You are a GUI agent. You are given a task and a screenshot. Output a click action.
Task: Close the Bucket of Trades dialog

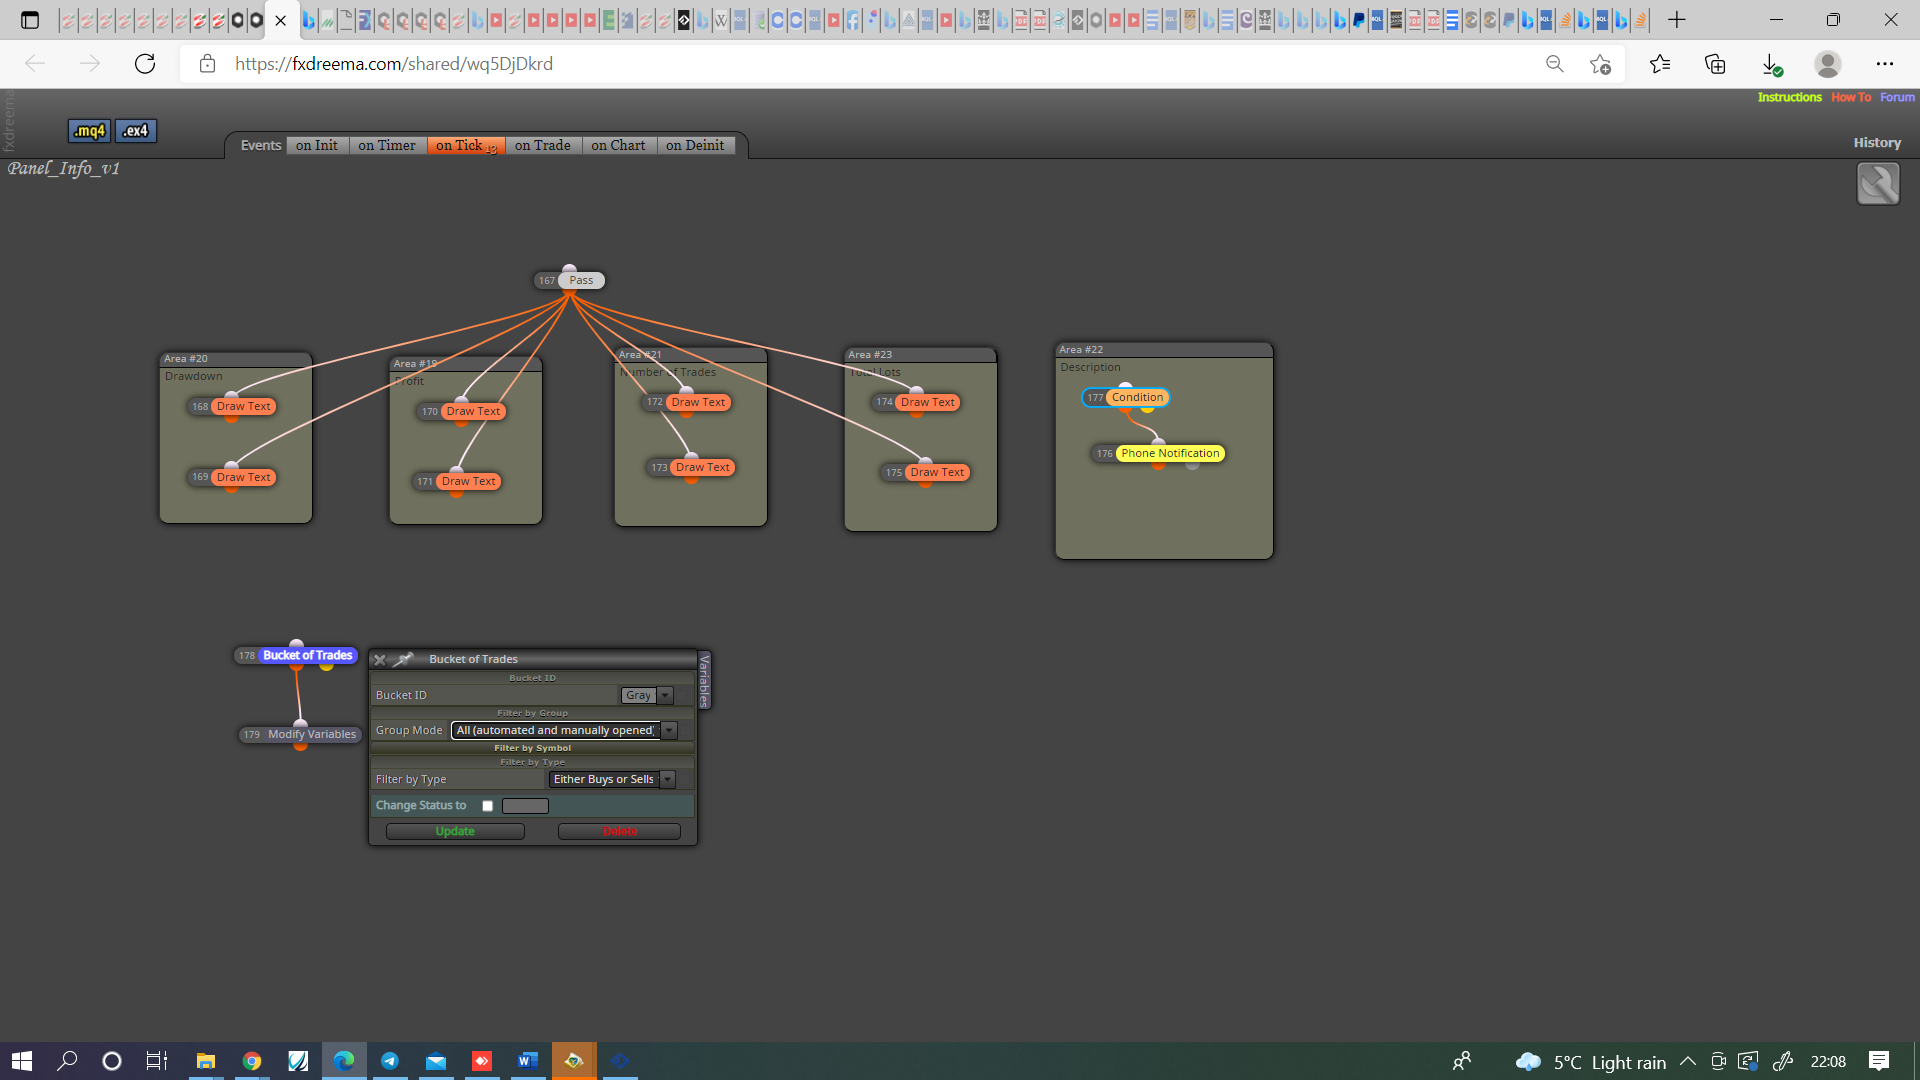pos(380,660)
